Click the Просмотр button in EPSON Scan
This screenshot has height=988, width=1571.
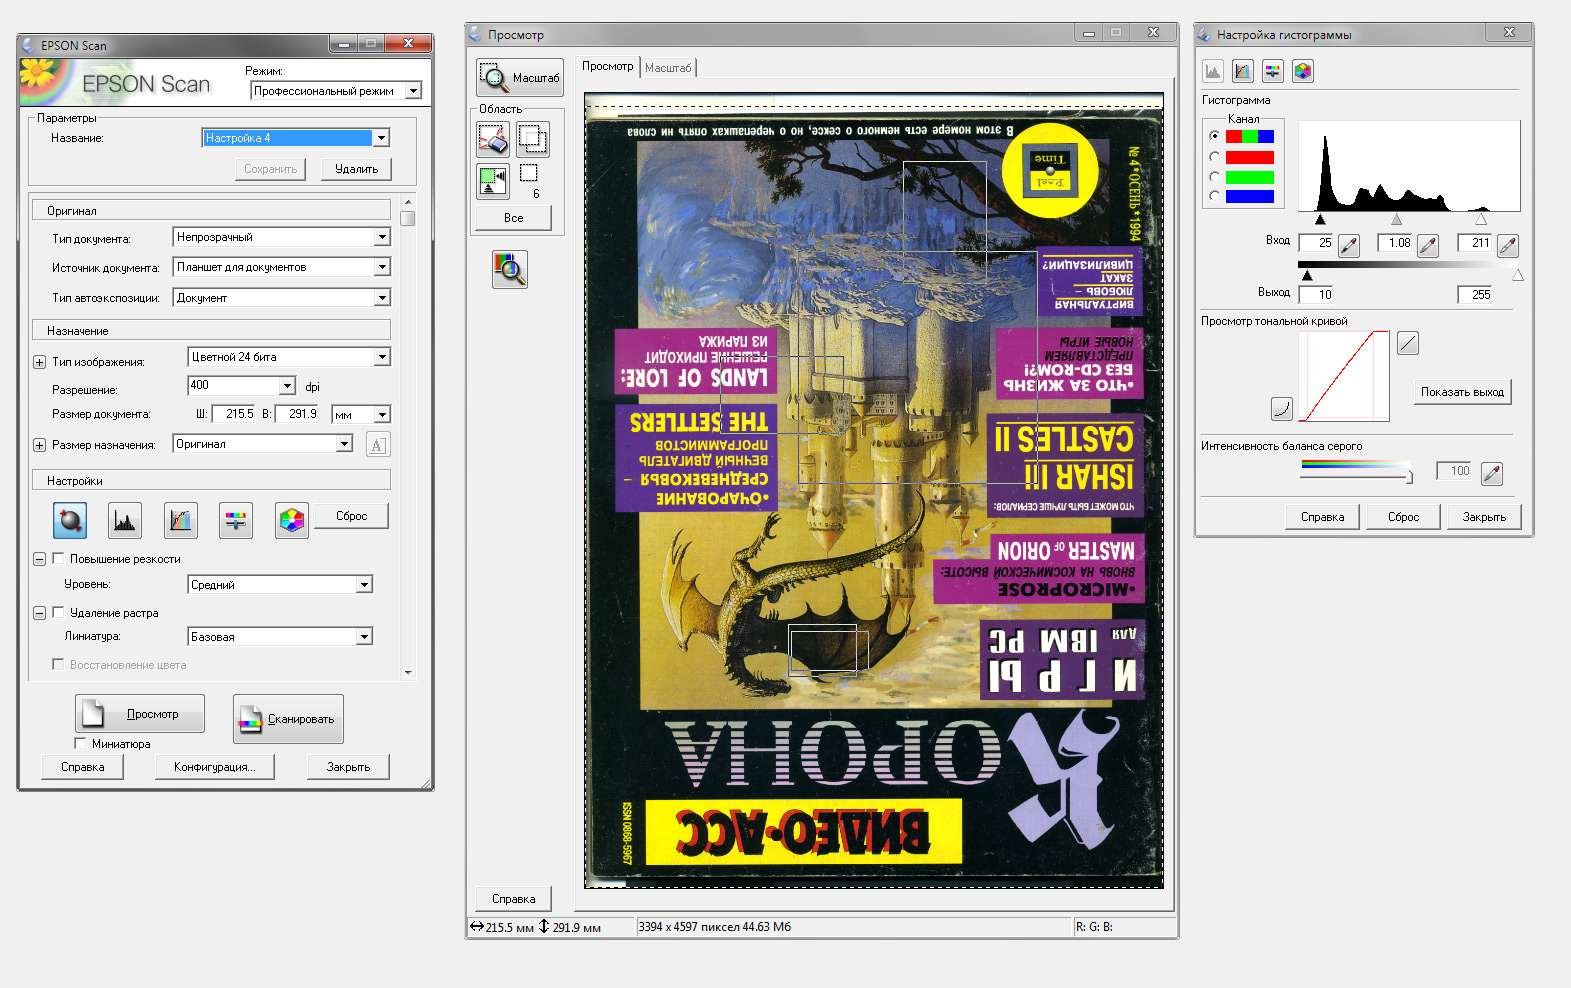click(x=140, y=714)
